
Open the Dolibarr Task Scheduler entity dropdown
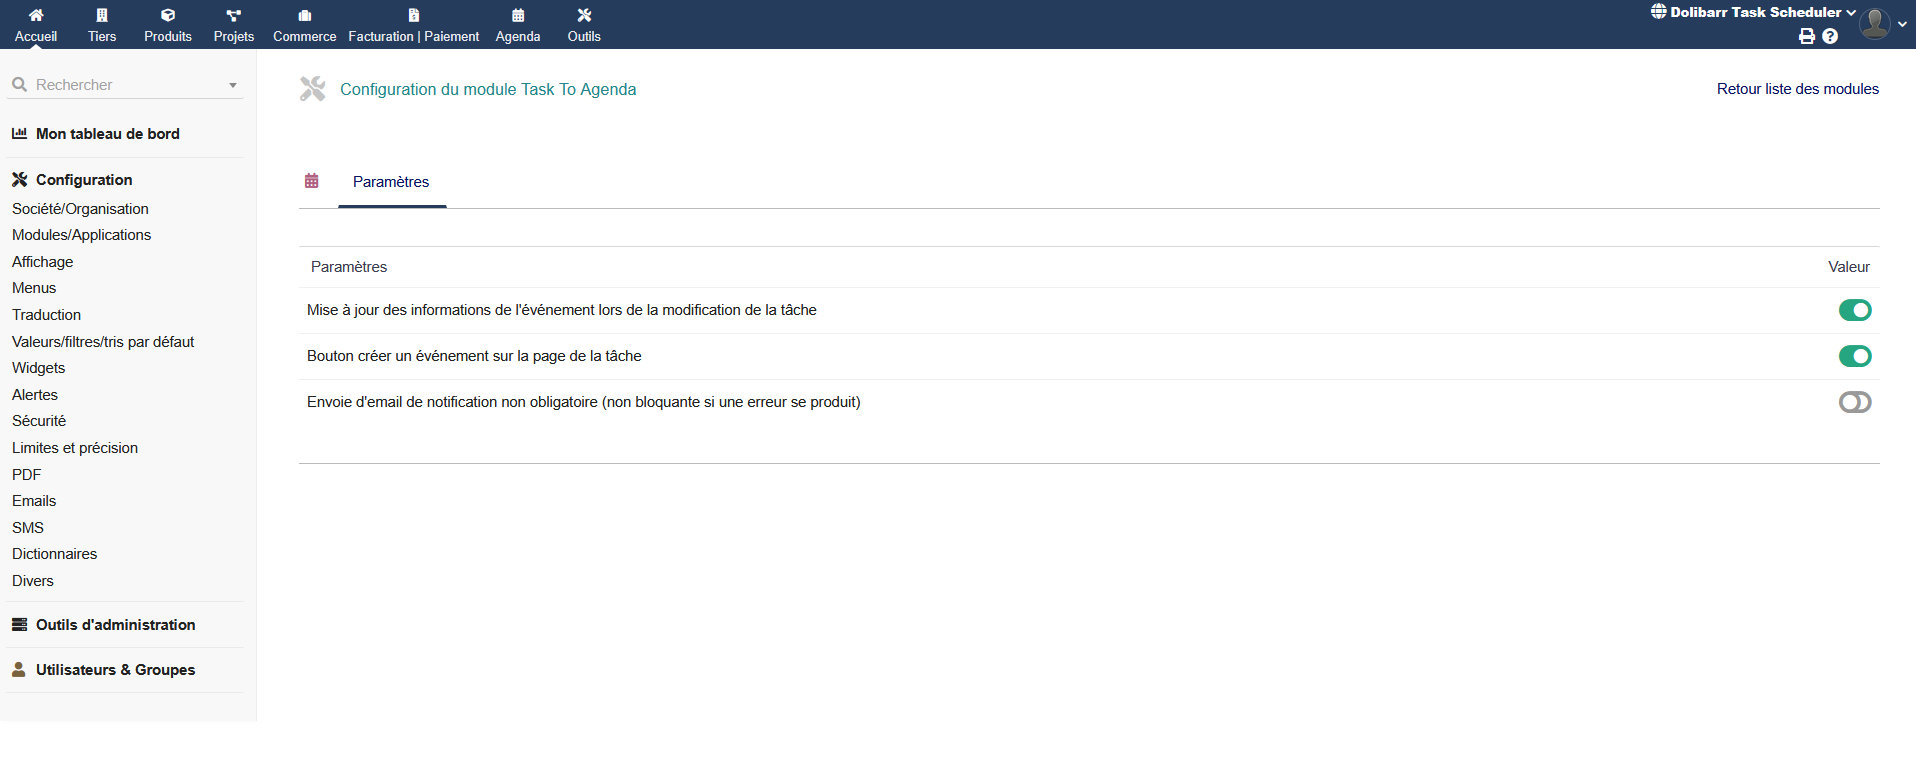pos(1754,12)
